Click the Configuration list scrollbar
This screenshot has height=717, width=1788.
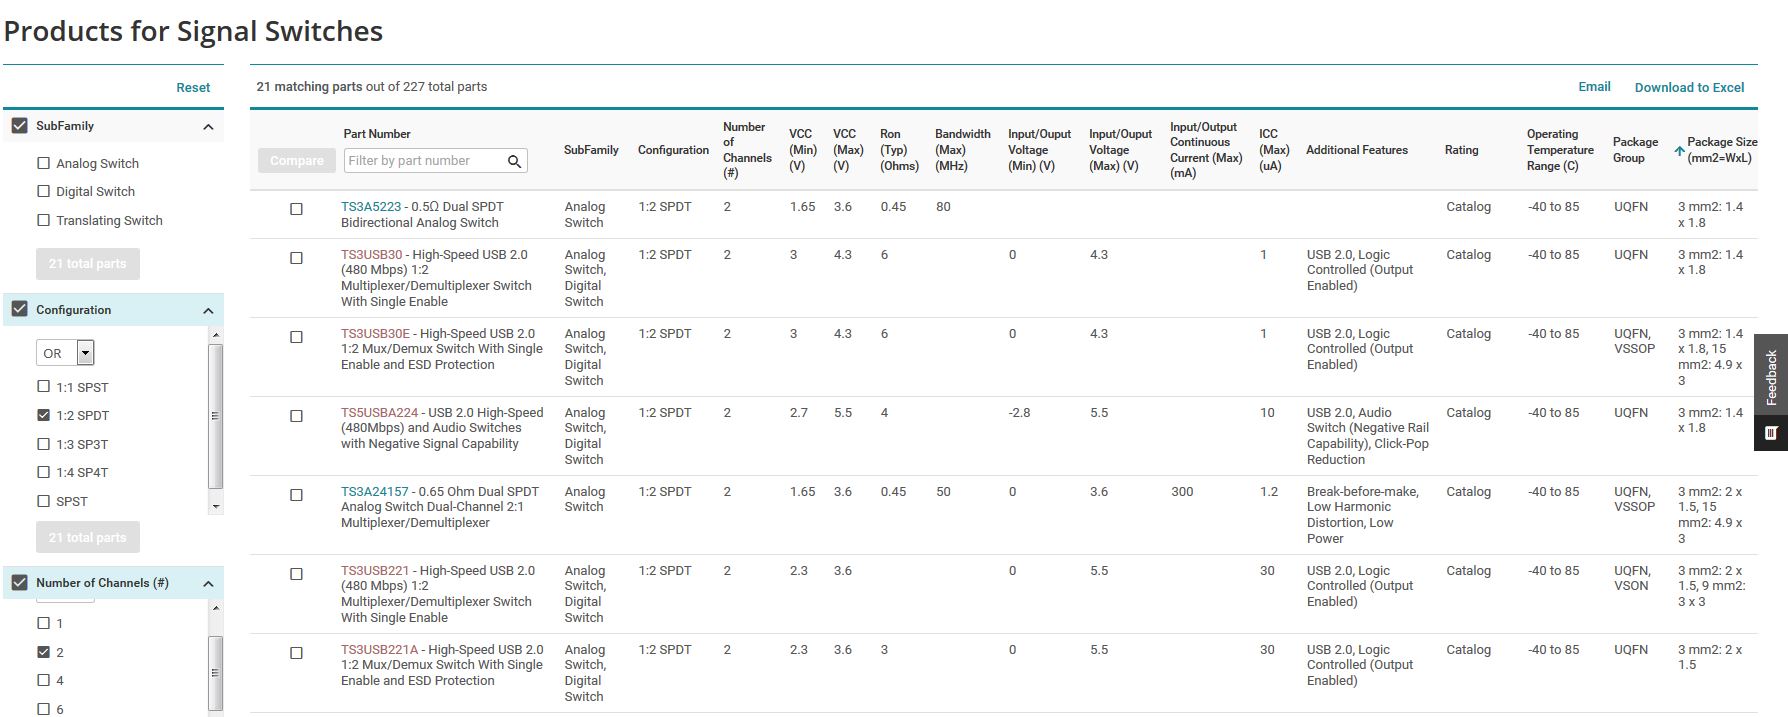pos(216,416)
